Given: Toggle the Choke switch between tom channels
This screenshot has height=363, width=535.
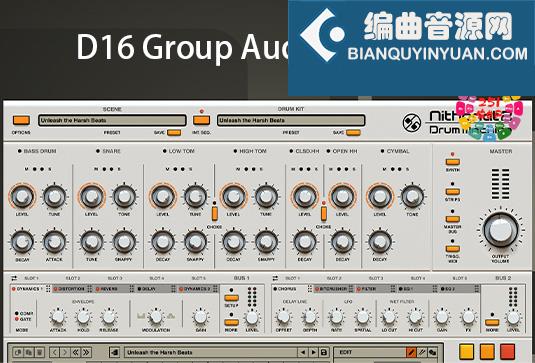Looking at the screenshot, I should pyautogui.click(x=214, y=213).
